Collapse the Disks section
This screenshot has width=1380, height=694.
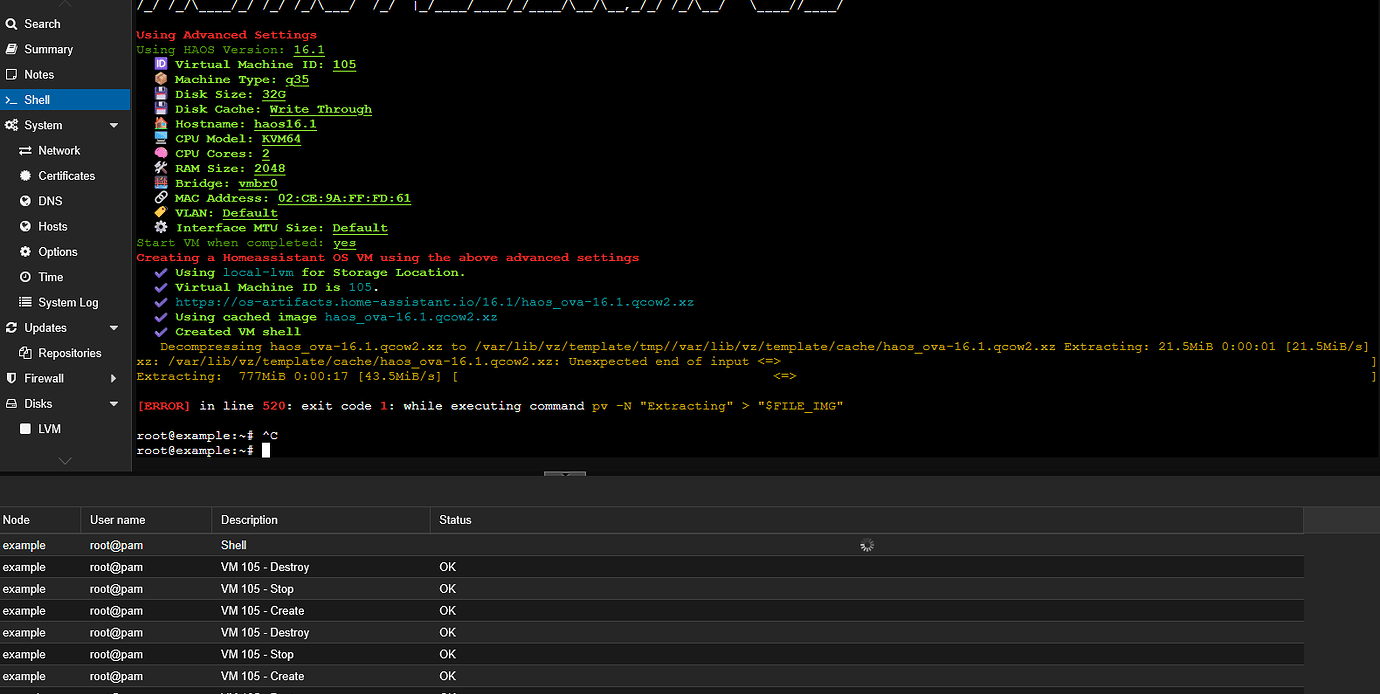113,403
